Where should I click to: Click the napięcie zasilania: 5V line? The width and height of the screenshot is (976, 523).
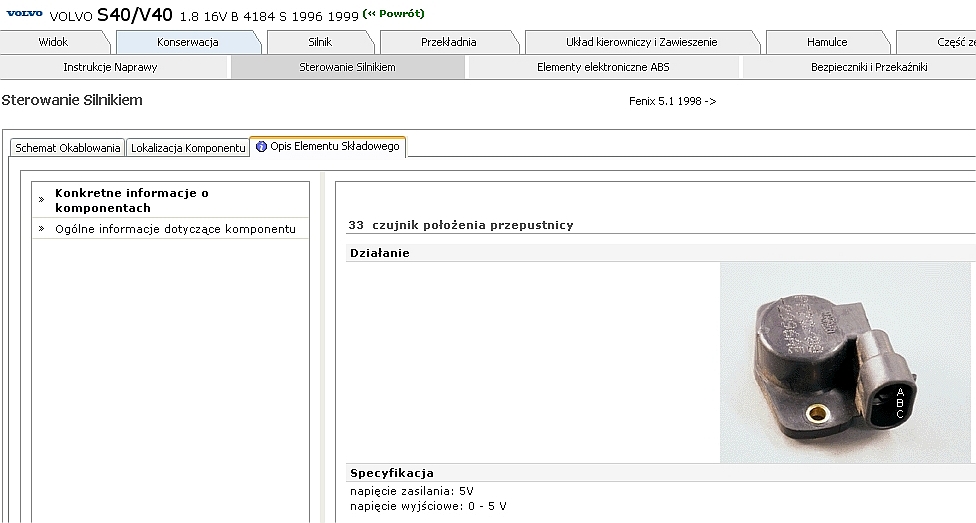pos(411,491)
